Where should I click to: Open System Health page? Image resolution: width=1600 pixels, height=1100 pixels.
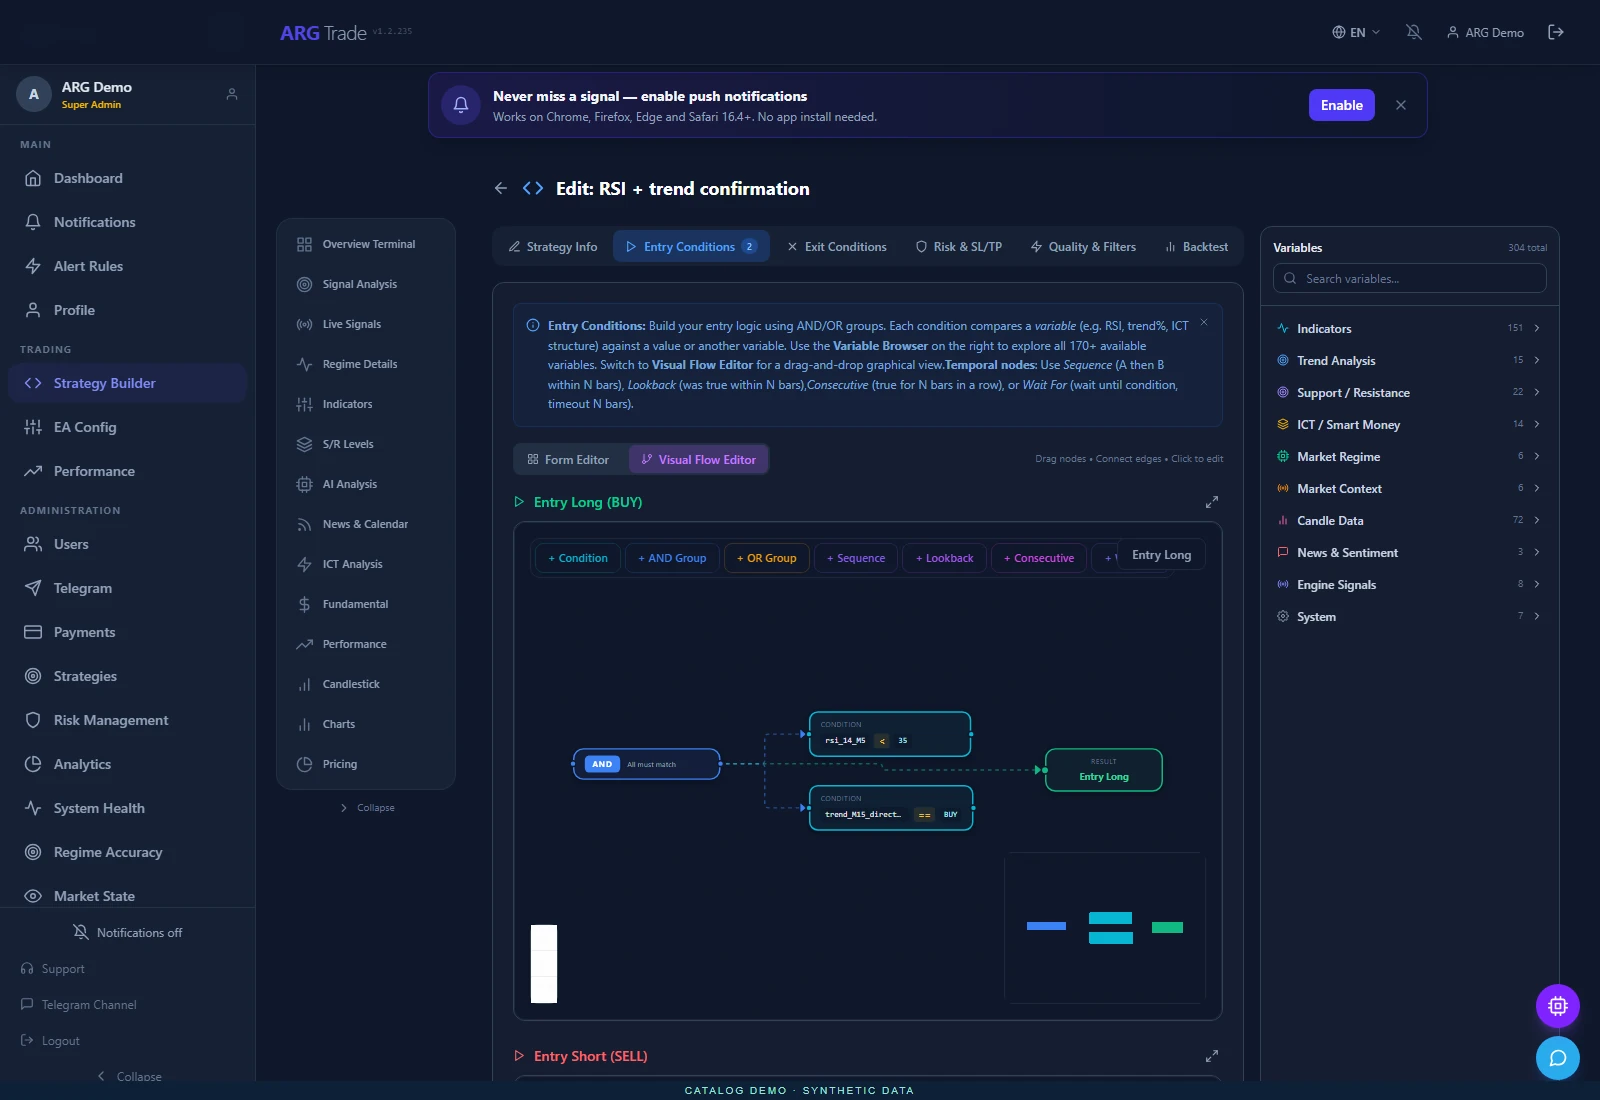[127, 808]
